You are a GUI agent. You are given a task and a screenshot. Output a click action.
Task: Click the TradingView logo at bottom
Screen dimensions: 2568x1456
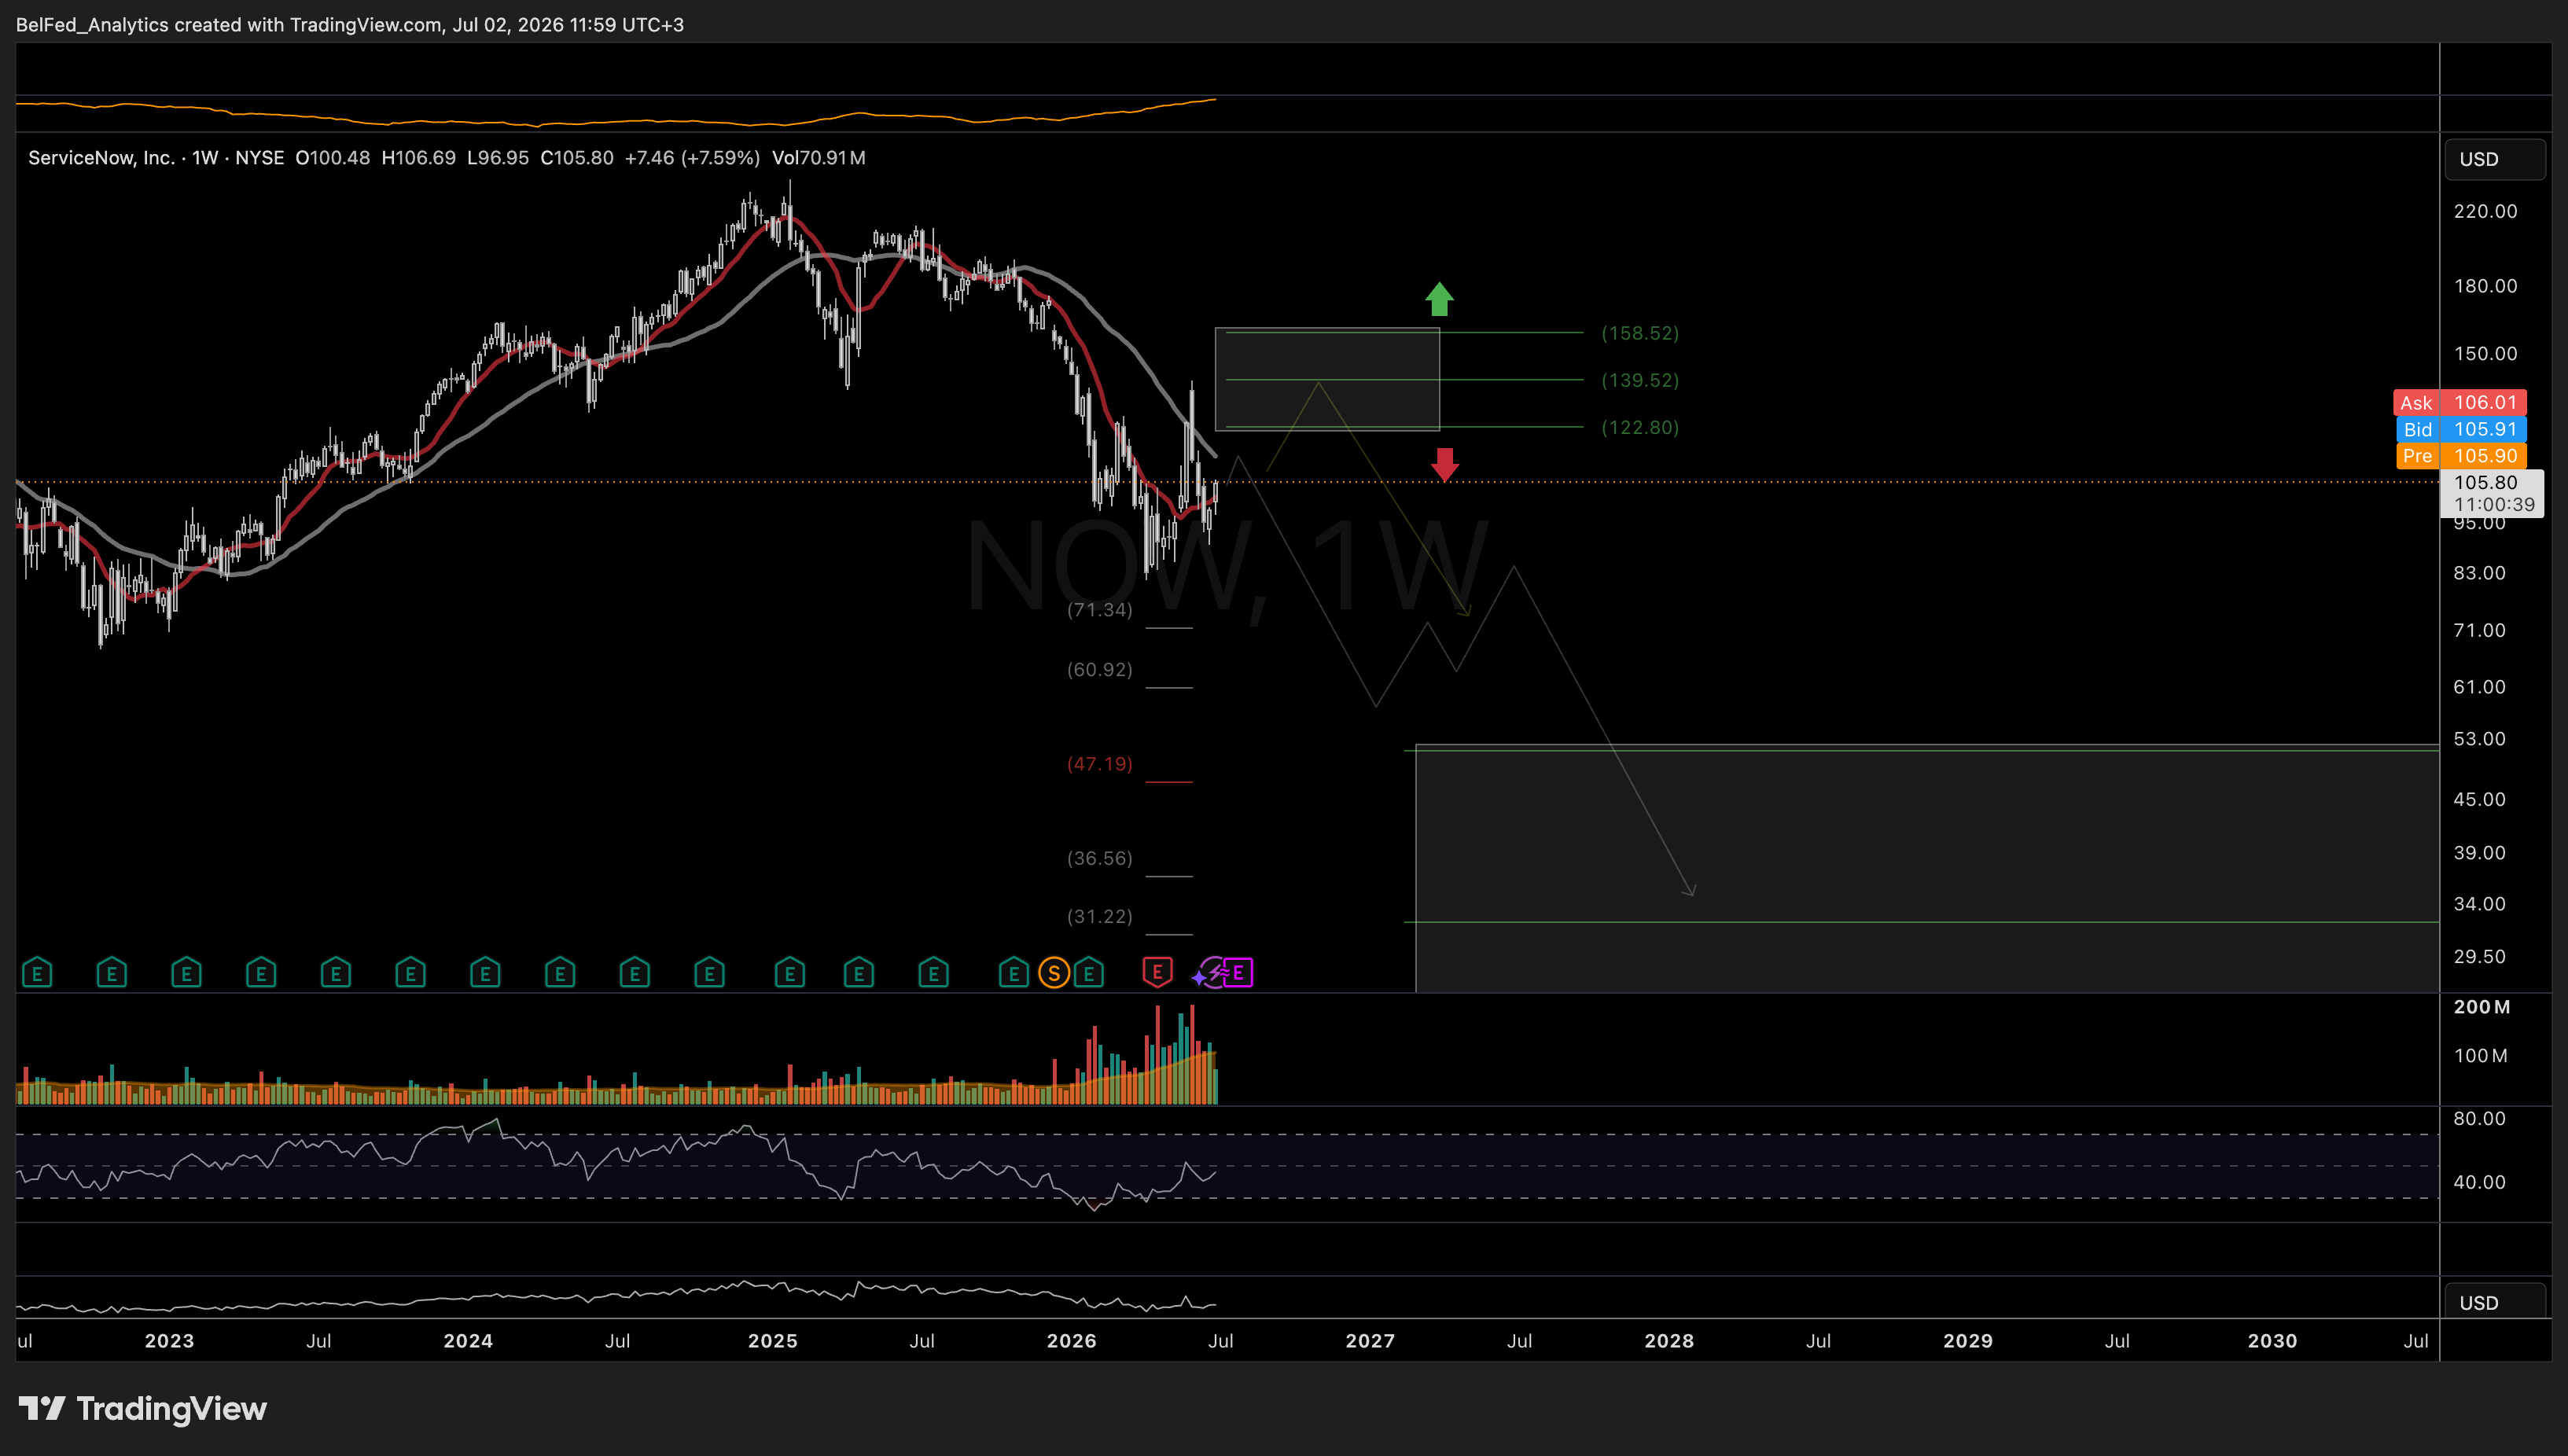(x=143, y=1409)
